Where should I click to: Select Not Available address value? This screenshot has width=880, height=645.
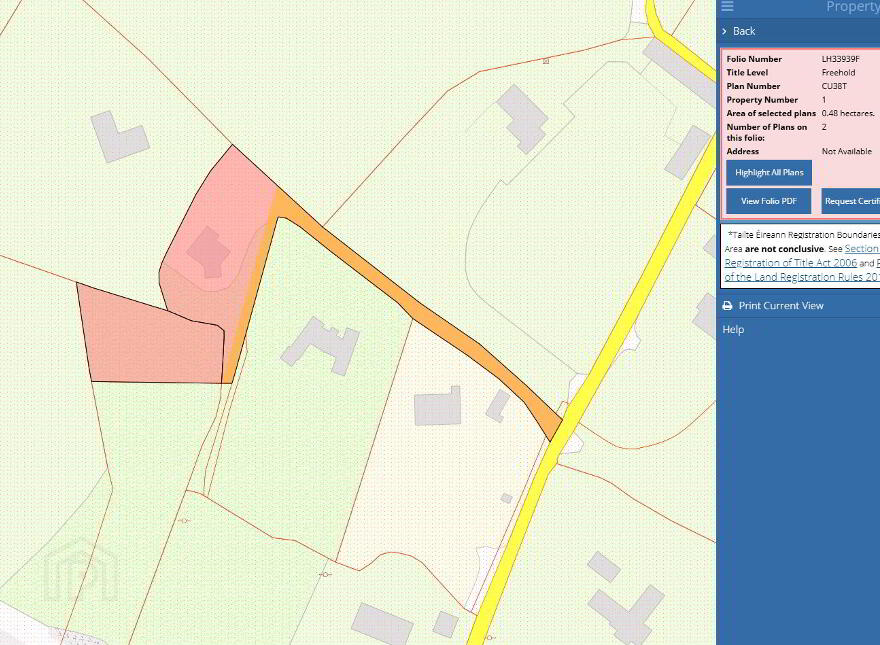pos(846,151)
